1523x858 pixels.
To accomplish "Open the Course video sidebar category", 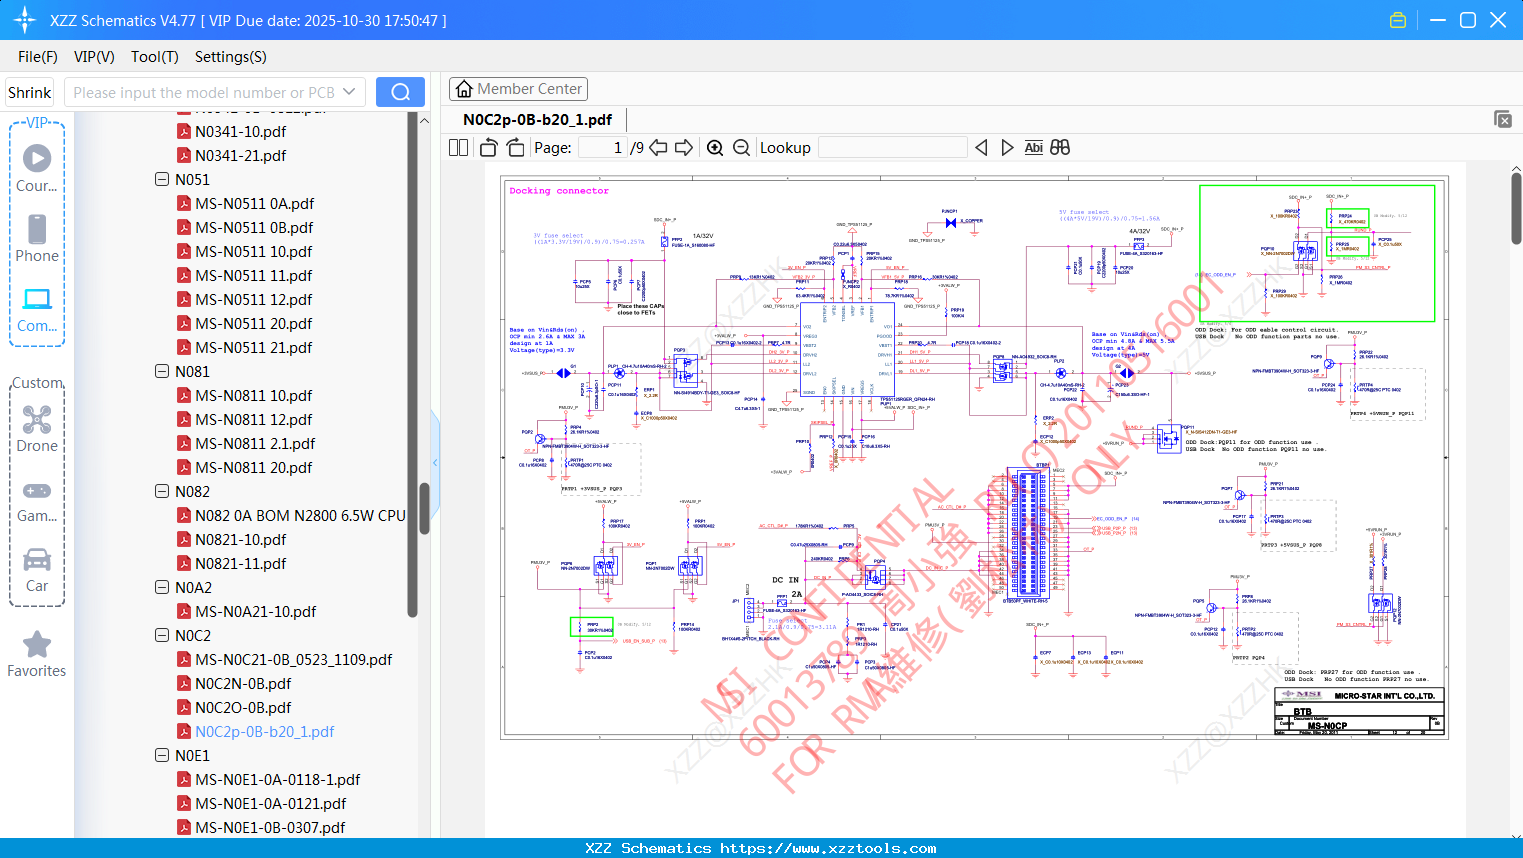I will pos(37,169).
